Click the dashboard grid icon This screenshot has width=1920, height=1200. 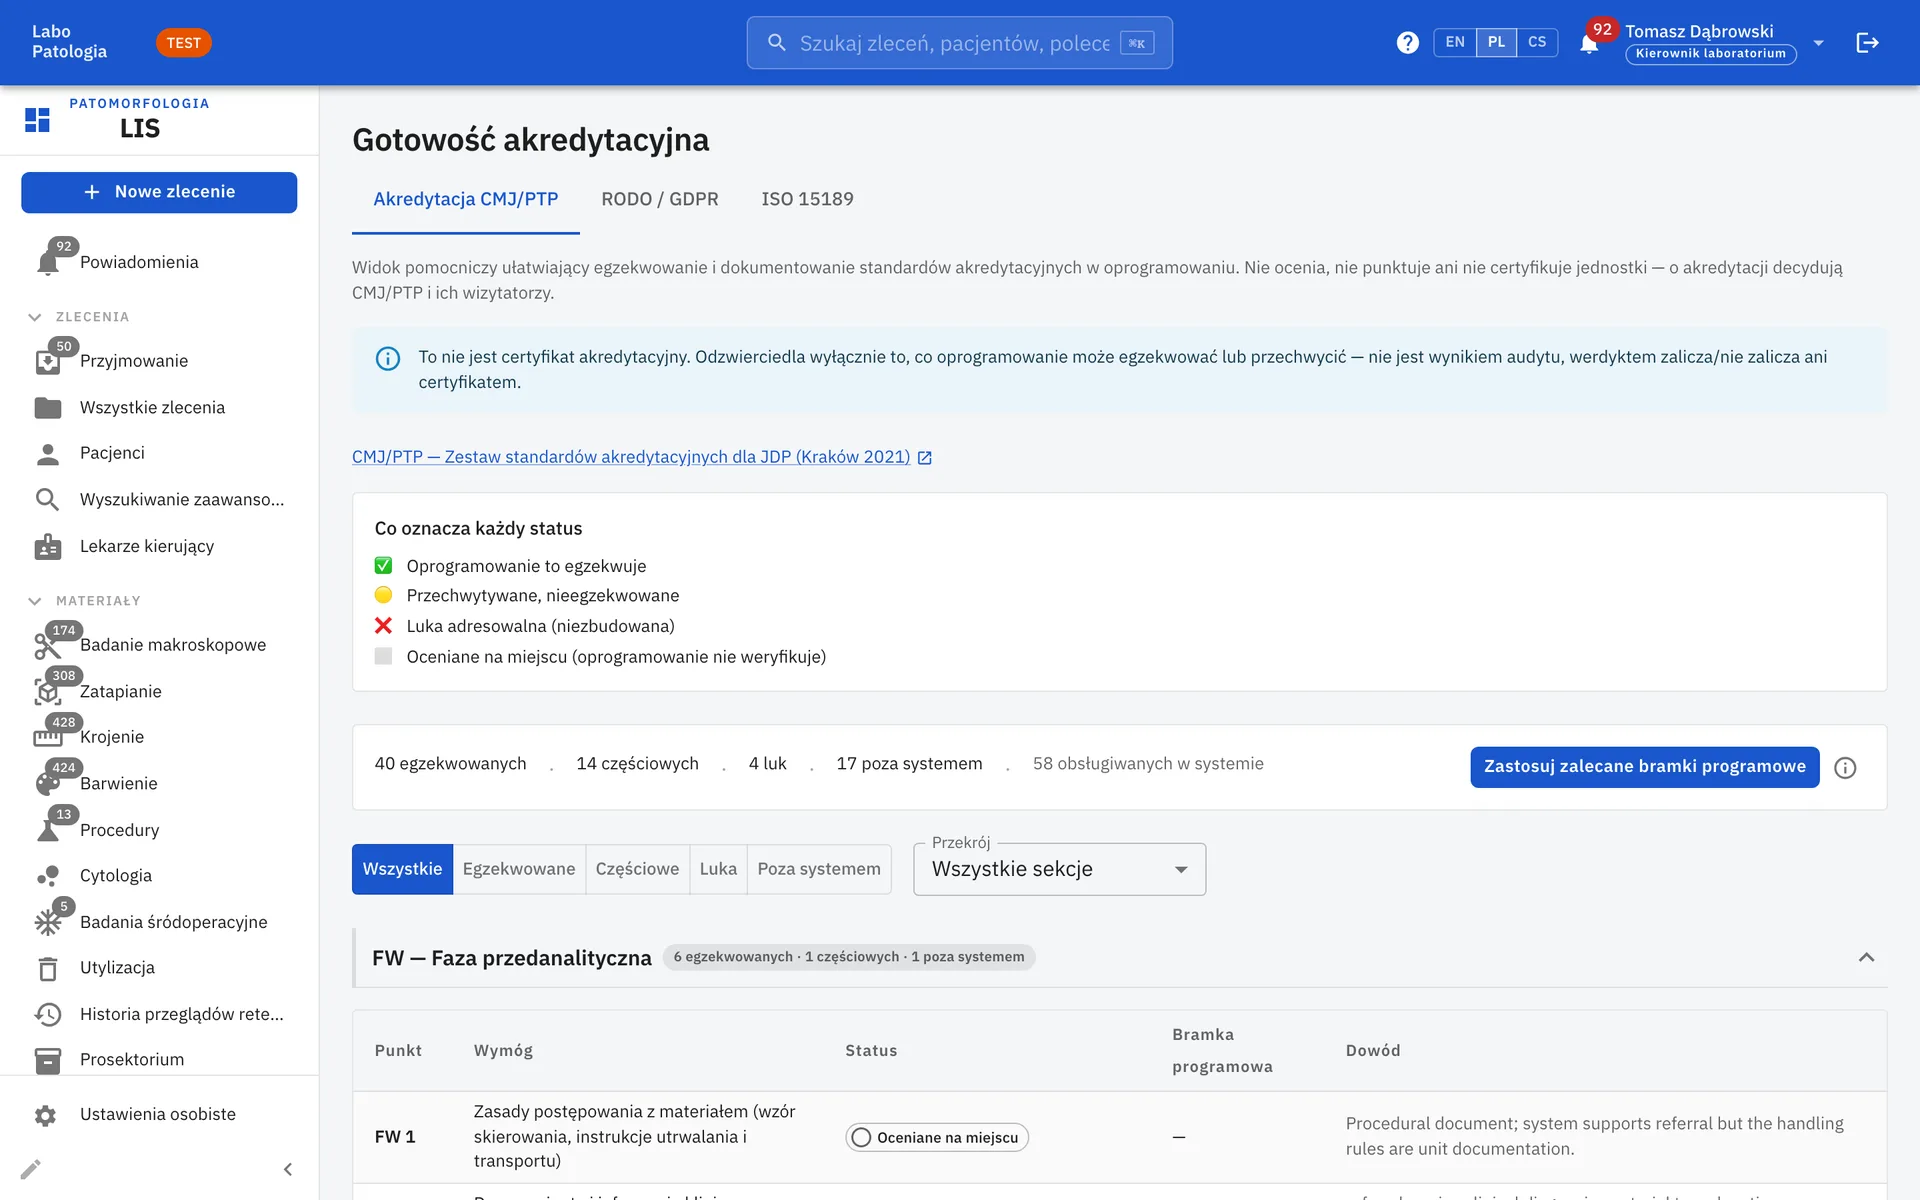pyautogui.click(x=37, y=120)
